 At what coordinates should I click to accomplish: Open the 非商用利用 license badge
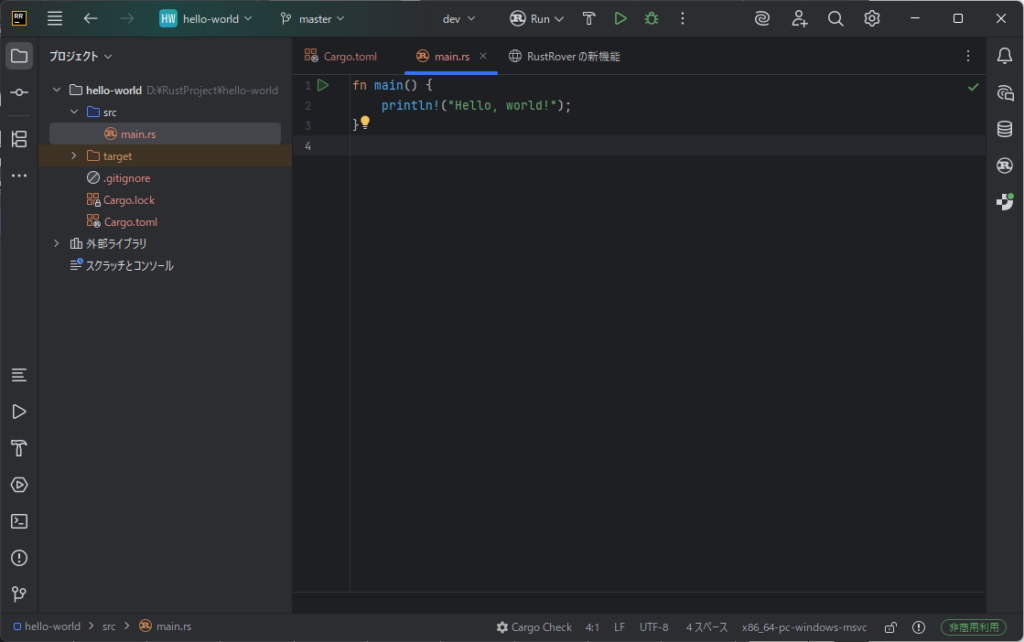click(x=973, y=628)
